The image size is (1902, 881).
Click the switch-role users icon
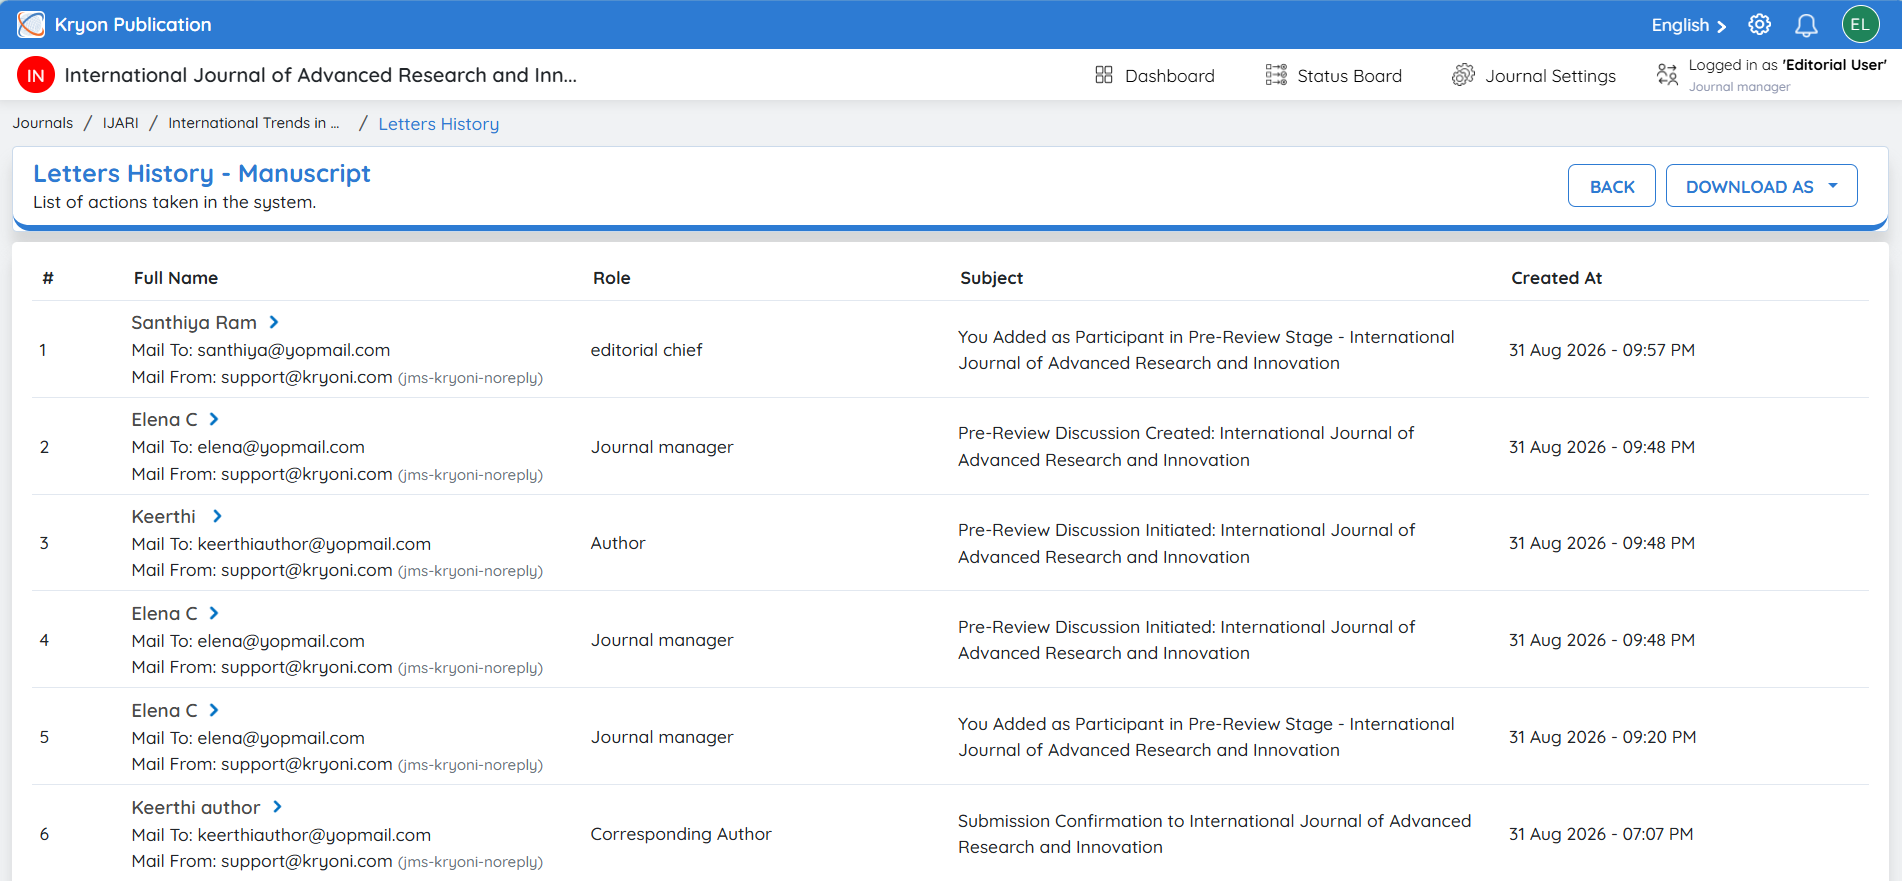[1667, 75]
